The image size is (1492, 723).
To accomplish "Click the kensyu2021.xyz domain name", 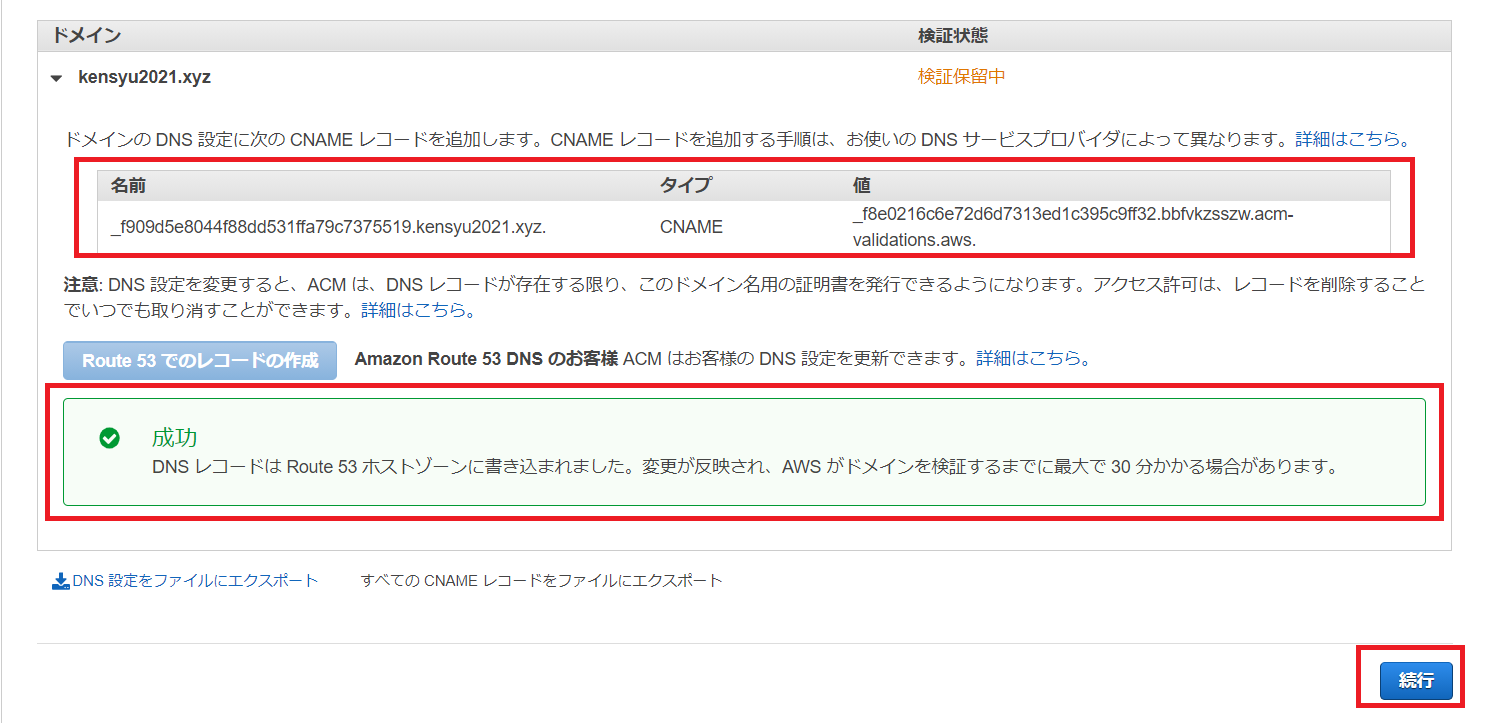I will (x=144, y=77).
